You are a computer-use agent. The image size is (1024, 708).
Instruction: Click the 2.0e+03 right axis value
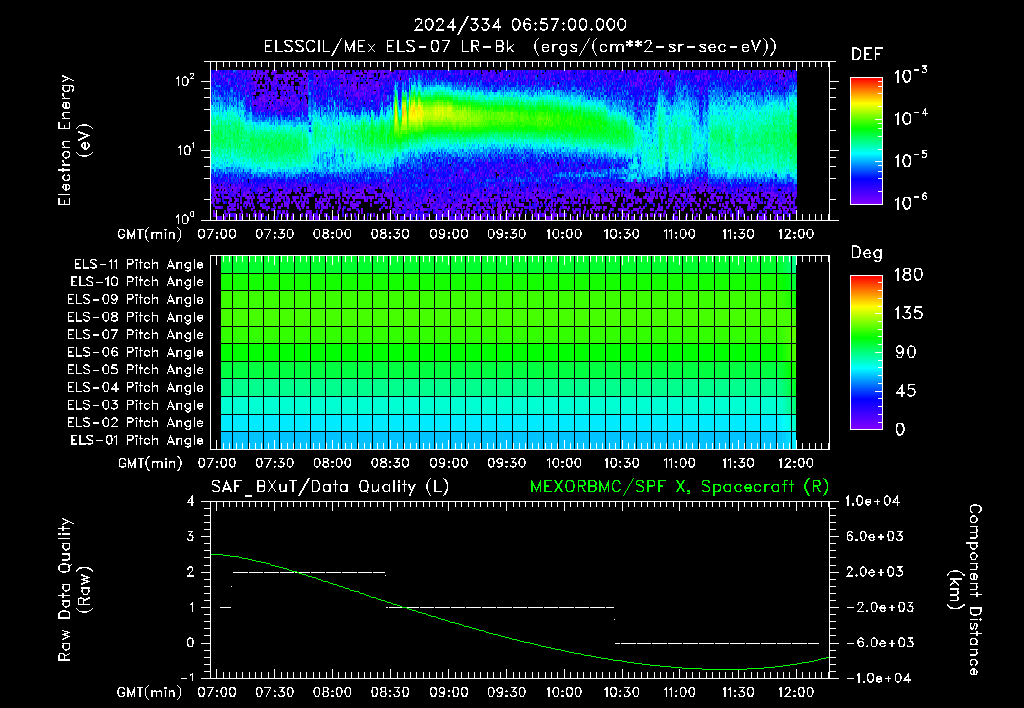pos(875,572)
